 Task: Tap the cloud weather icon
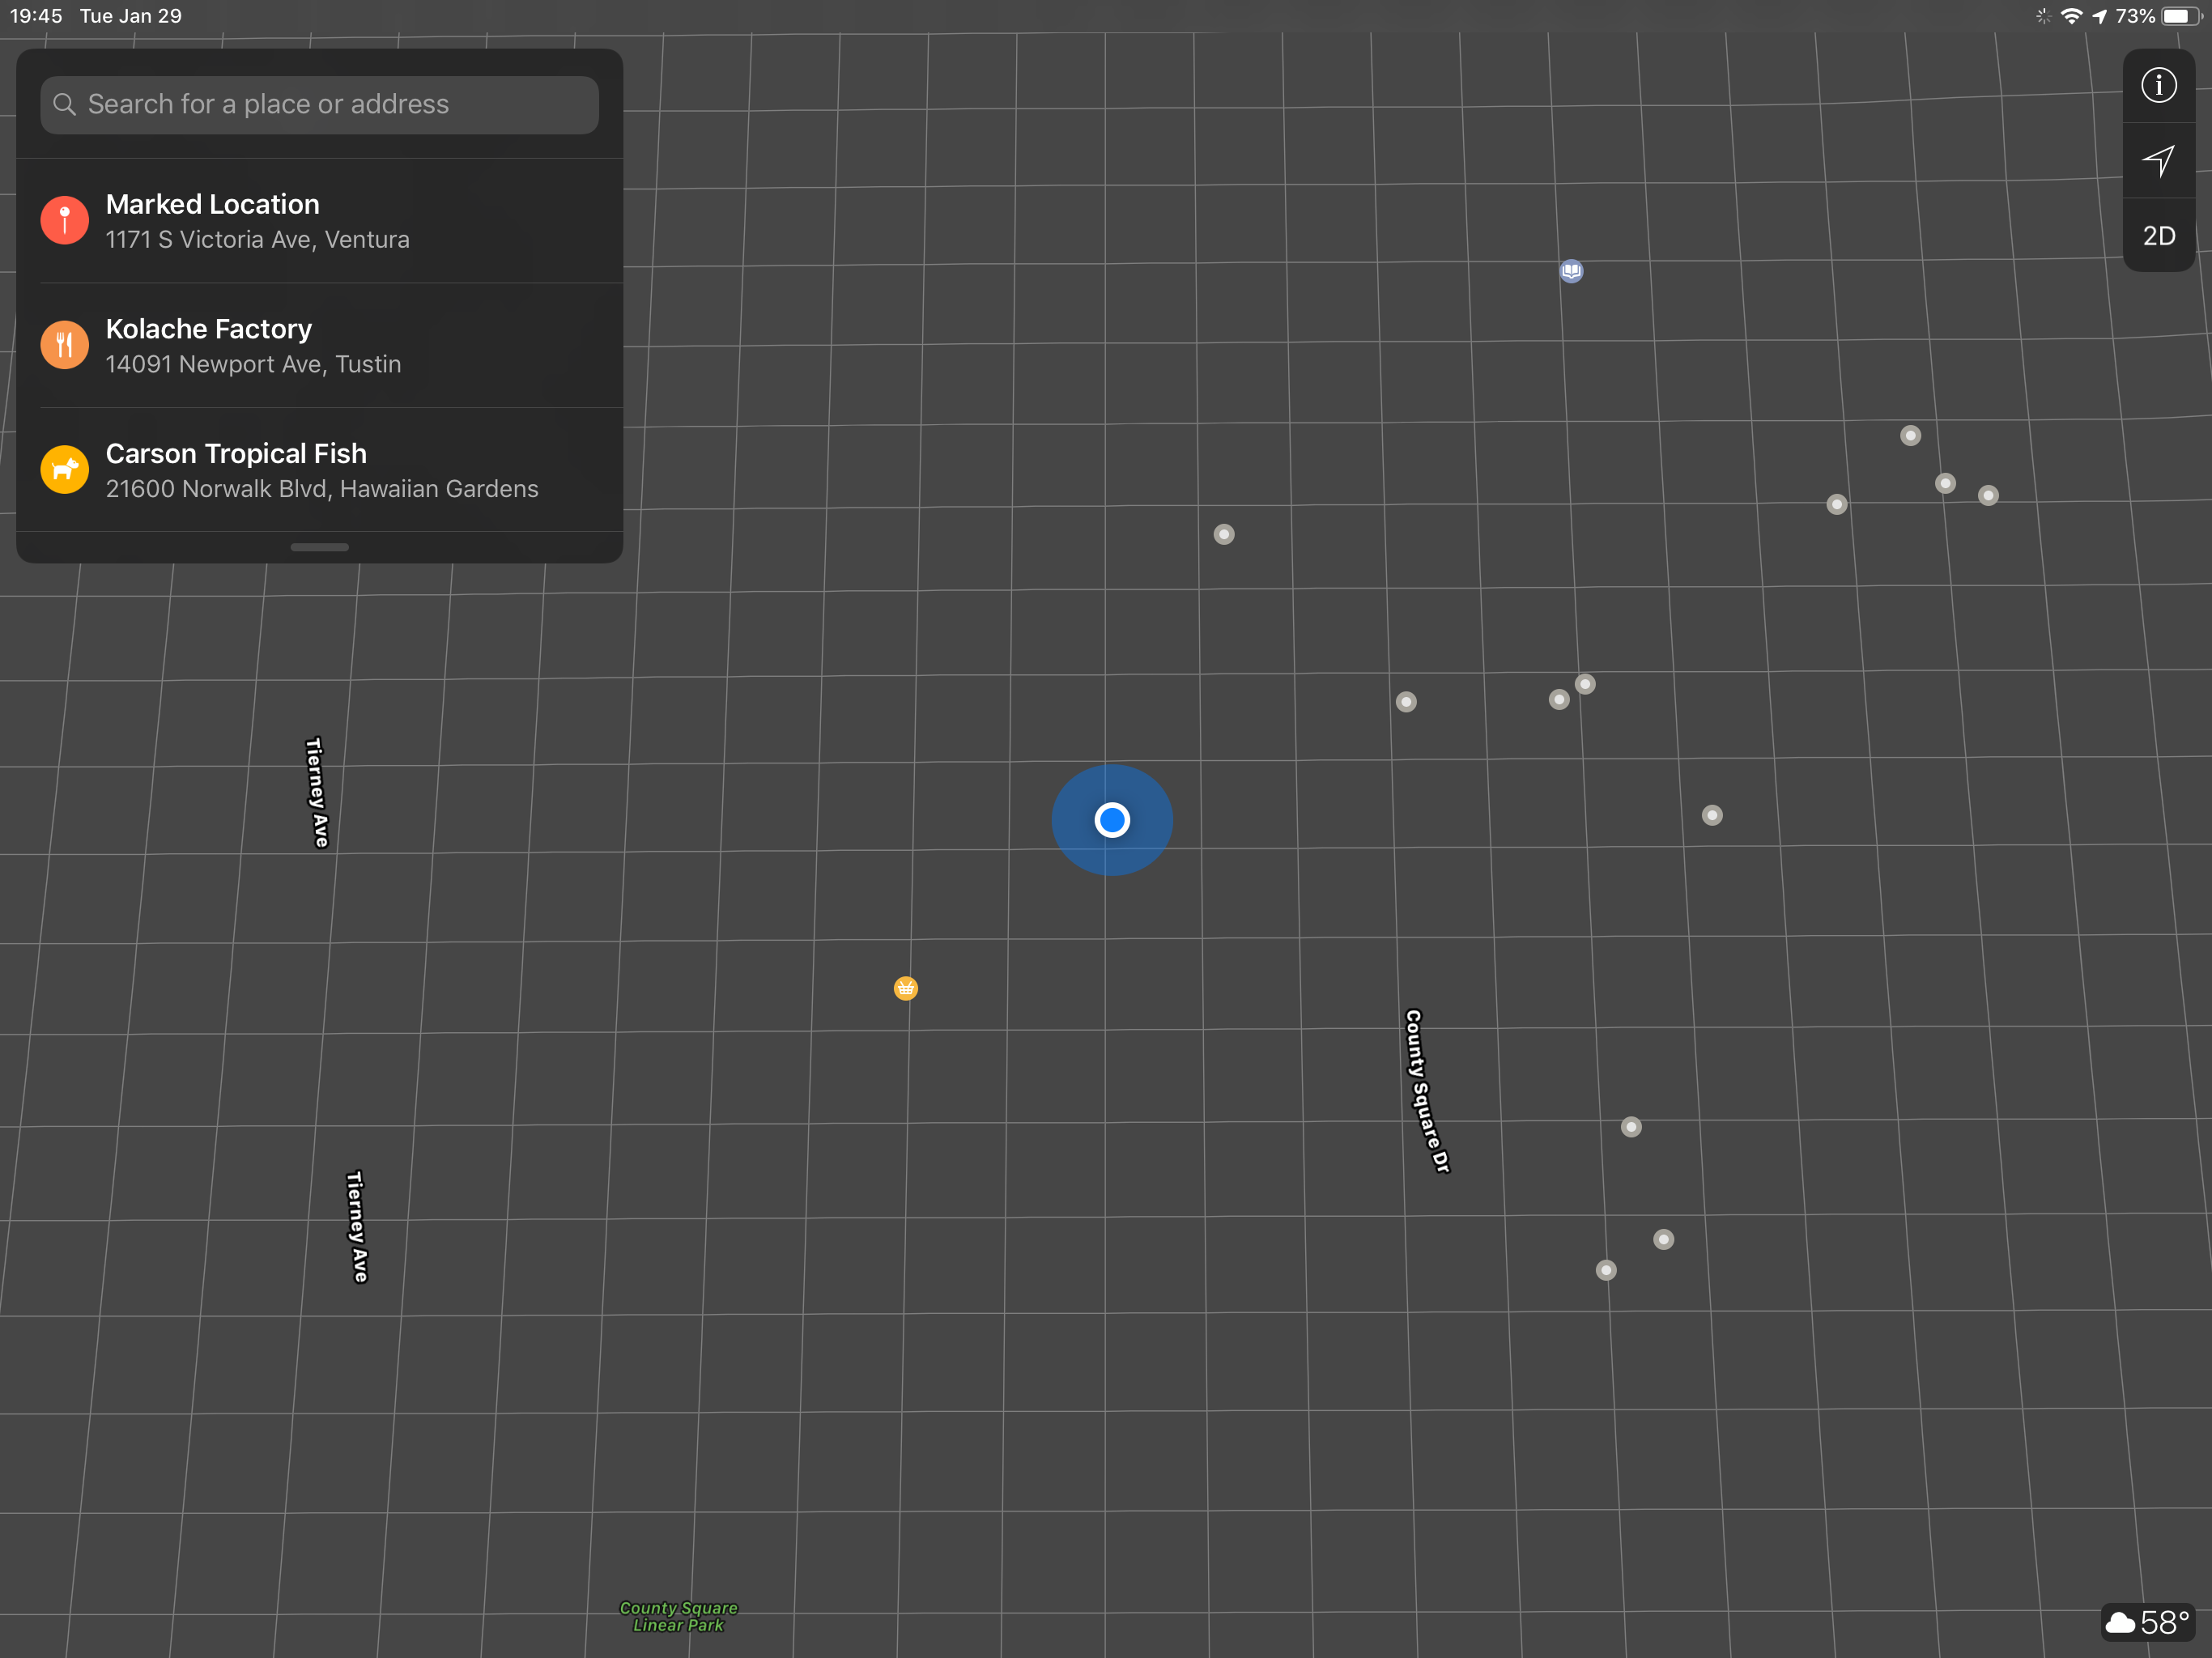click(2120, 1622)
